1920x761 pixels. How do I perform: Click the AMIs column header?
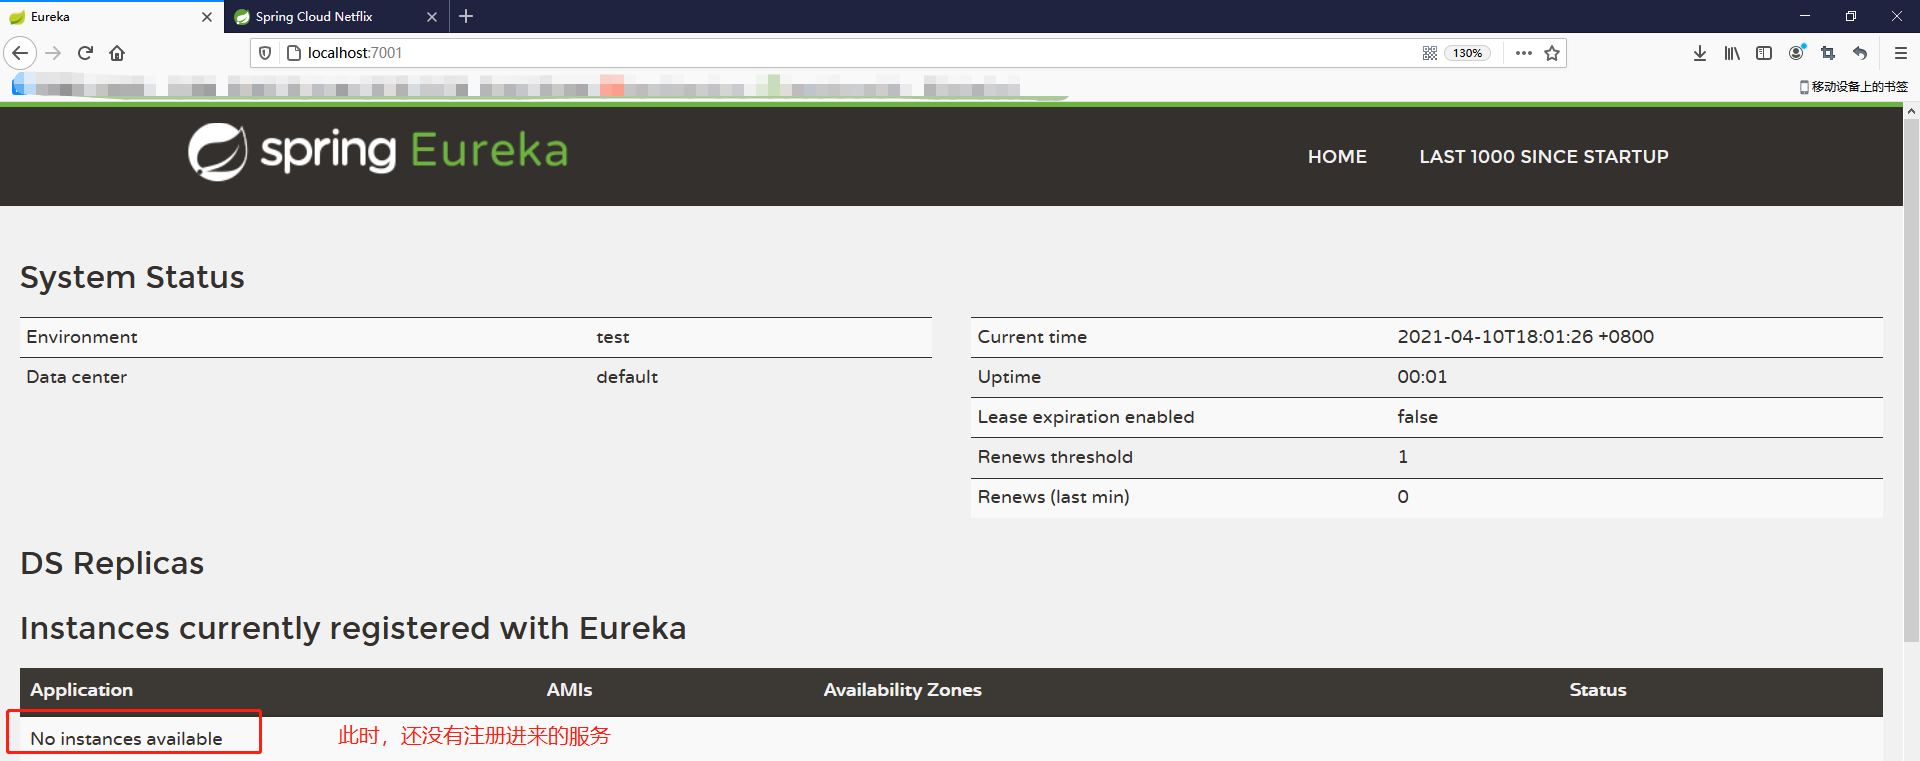click(569, 690)
